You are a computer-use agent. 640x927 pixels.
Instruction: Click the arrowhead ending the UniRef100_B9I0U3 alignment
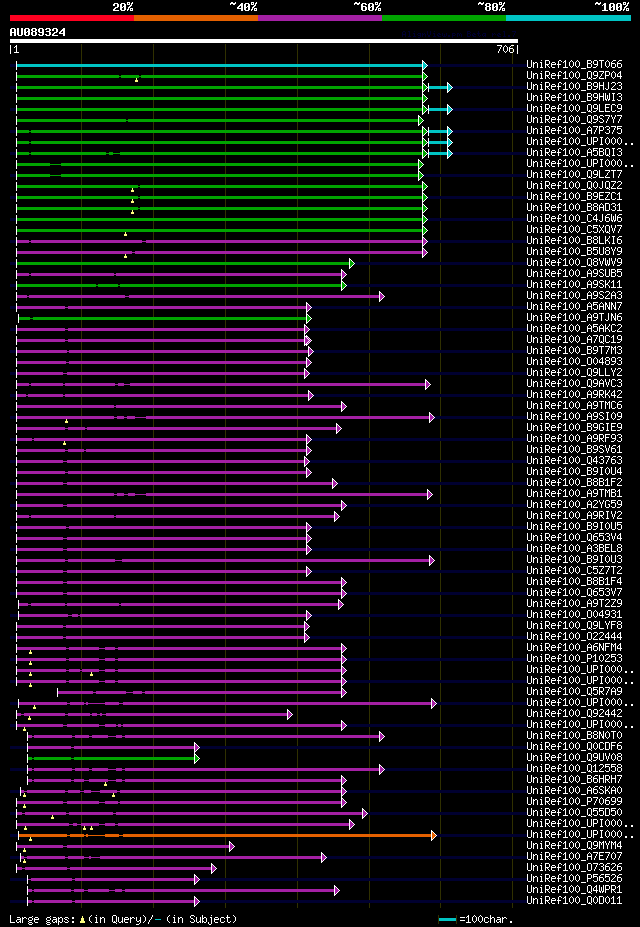pyautogui.click(x=432, y=560)
